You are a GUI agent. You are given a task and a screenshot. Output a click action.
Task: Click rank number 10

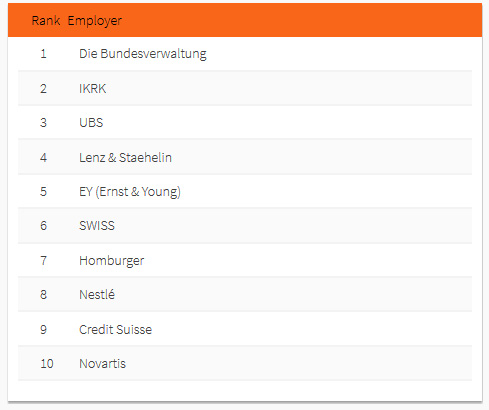pyautogui.click(x=47, y=364)
